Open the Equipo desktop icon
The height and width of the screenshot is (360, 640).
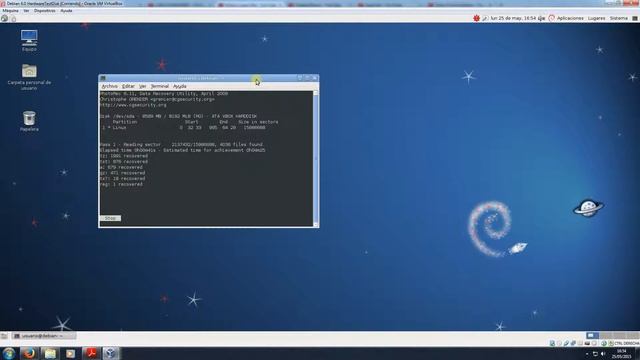pos(29,38)
